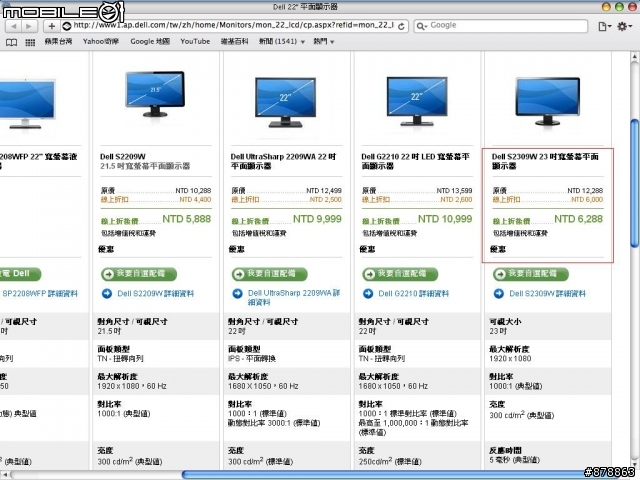The image size is (640, 480).
Task: Open Dell S2309W 詳細資料 link
Action: click(547, 293)
